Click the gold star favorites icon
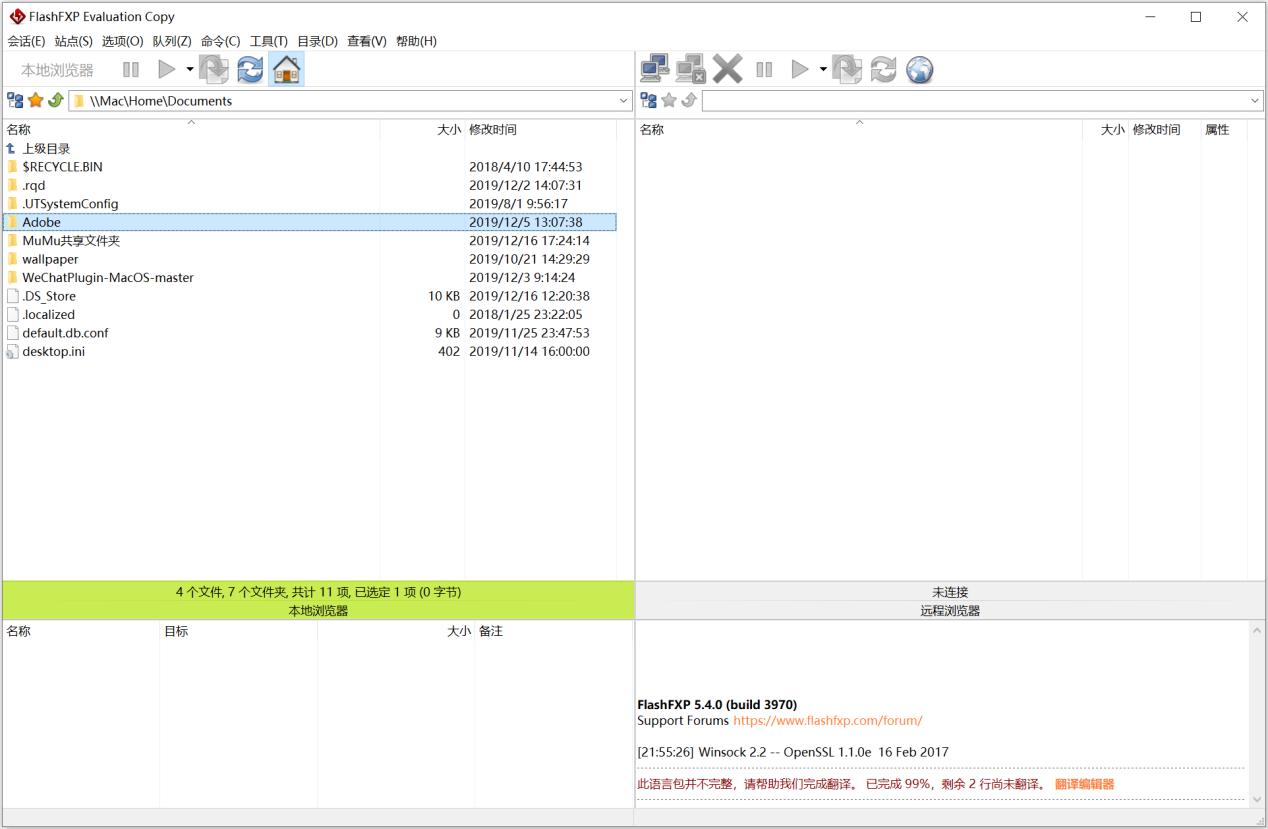Viewport: 1268px width, 829px height. [36, 100]
